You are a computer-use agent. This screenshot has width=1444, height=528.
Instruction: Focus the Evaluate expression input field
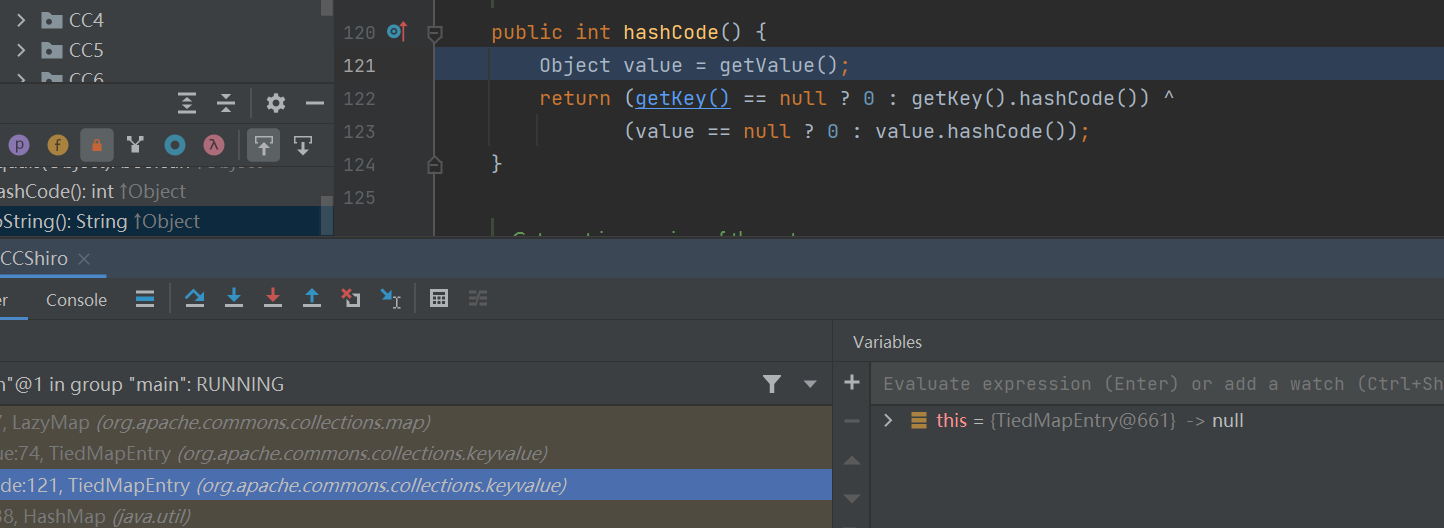(x=1158, y=384)
